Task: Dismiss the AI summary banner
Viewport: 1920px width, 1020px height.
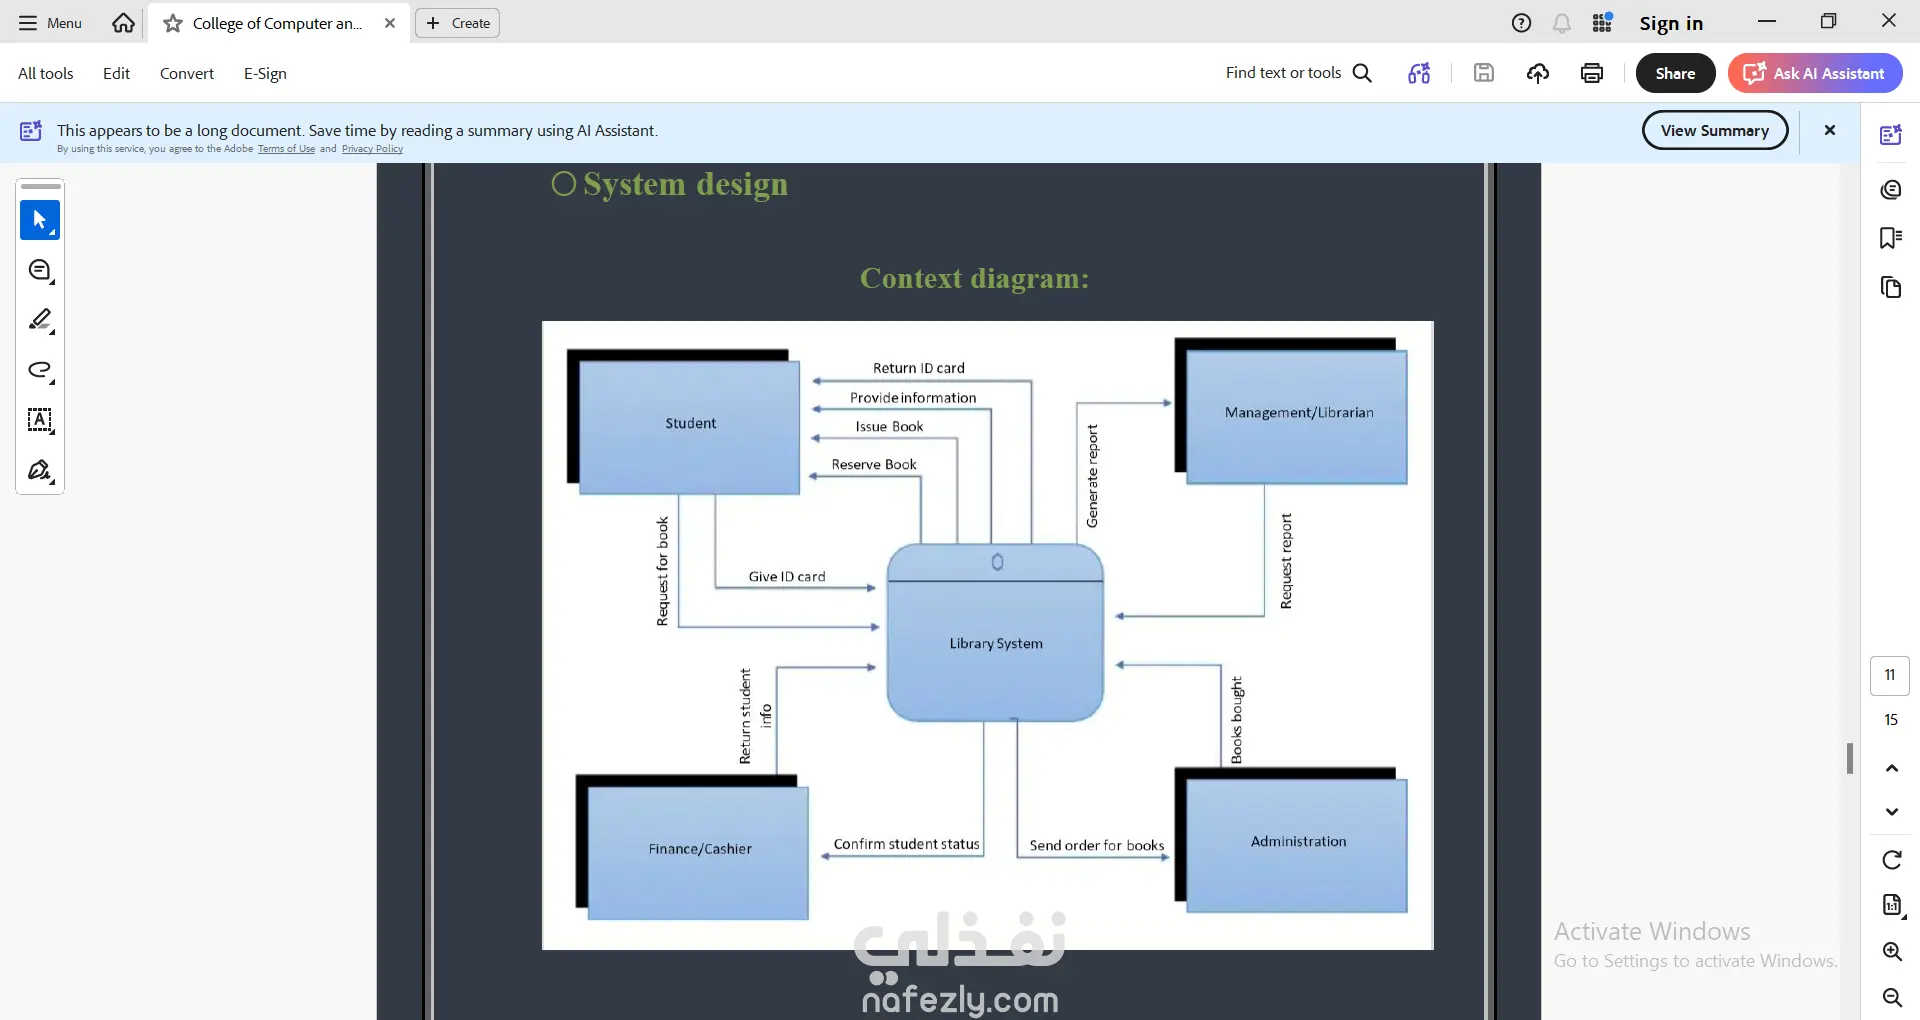Action: point(1830,130)
